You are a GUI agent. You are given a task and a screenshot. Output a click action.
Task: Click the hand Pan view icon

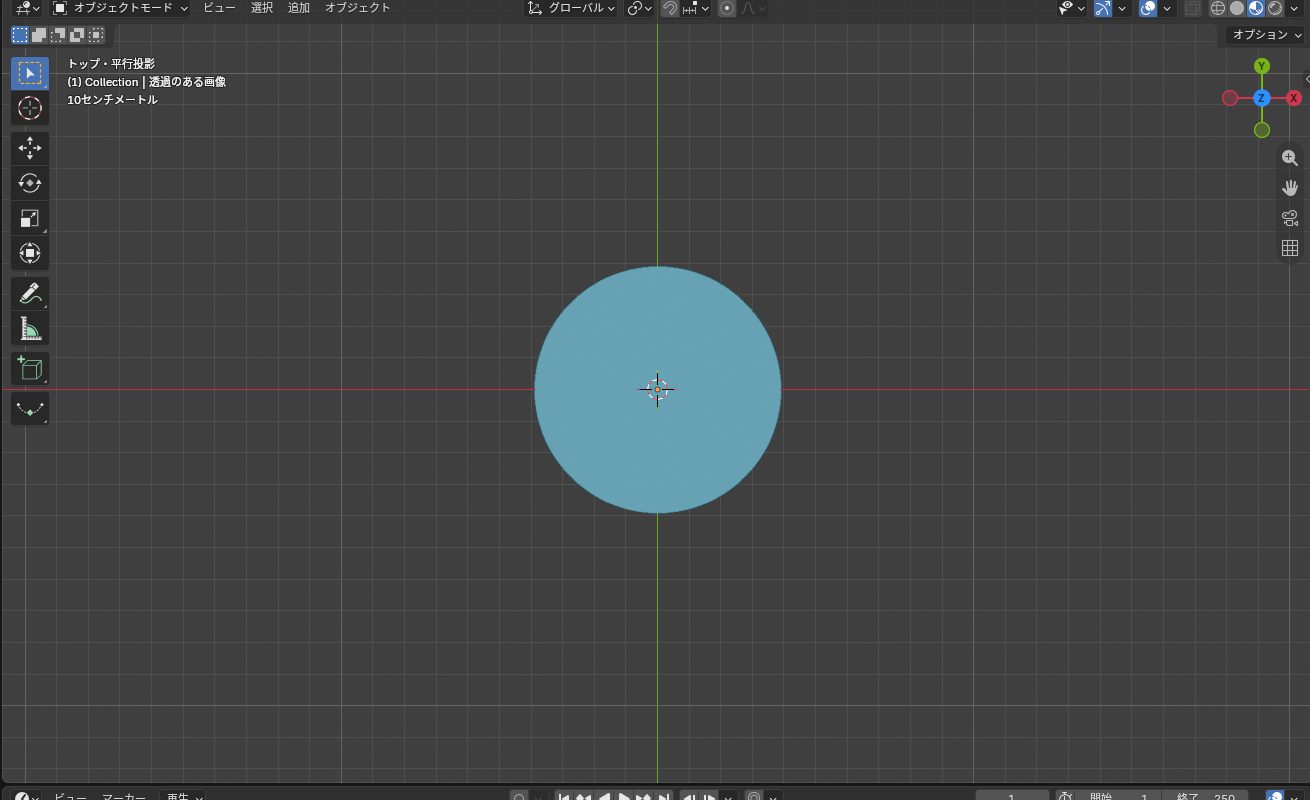[x=1290, y=188]
